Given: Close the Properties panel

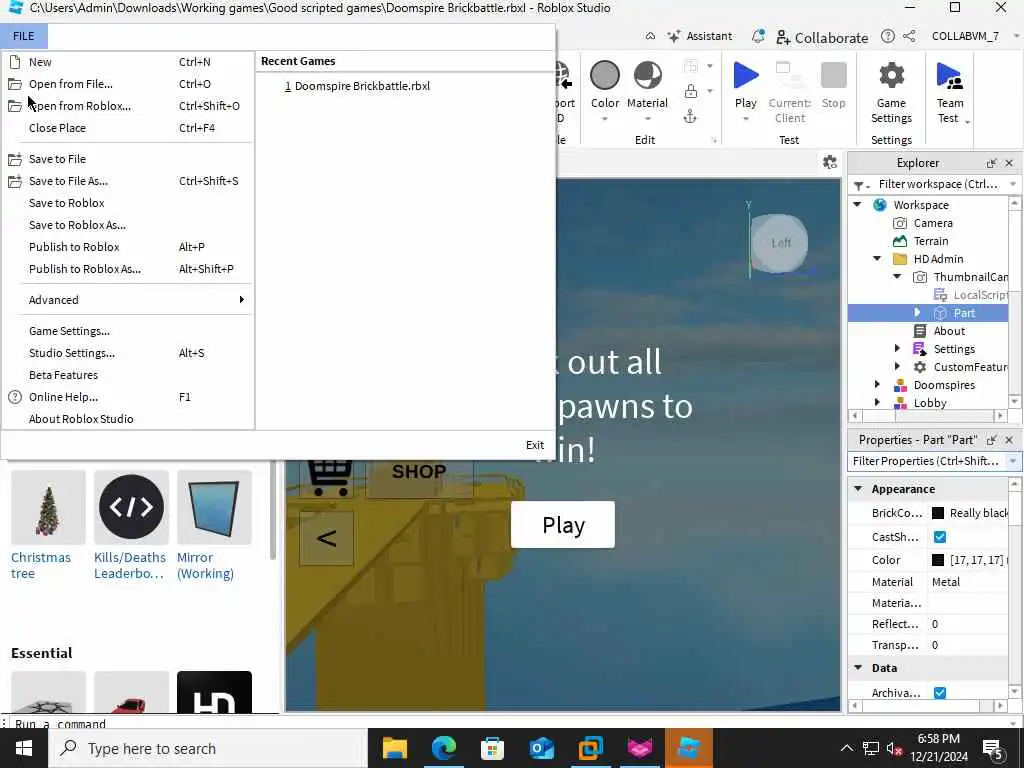Looking at the screenshot, I should (x=1009, y=440).
